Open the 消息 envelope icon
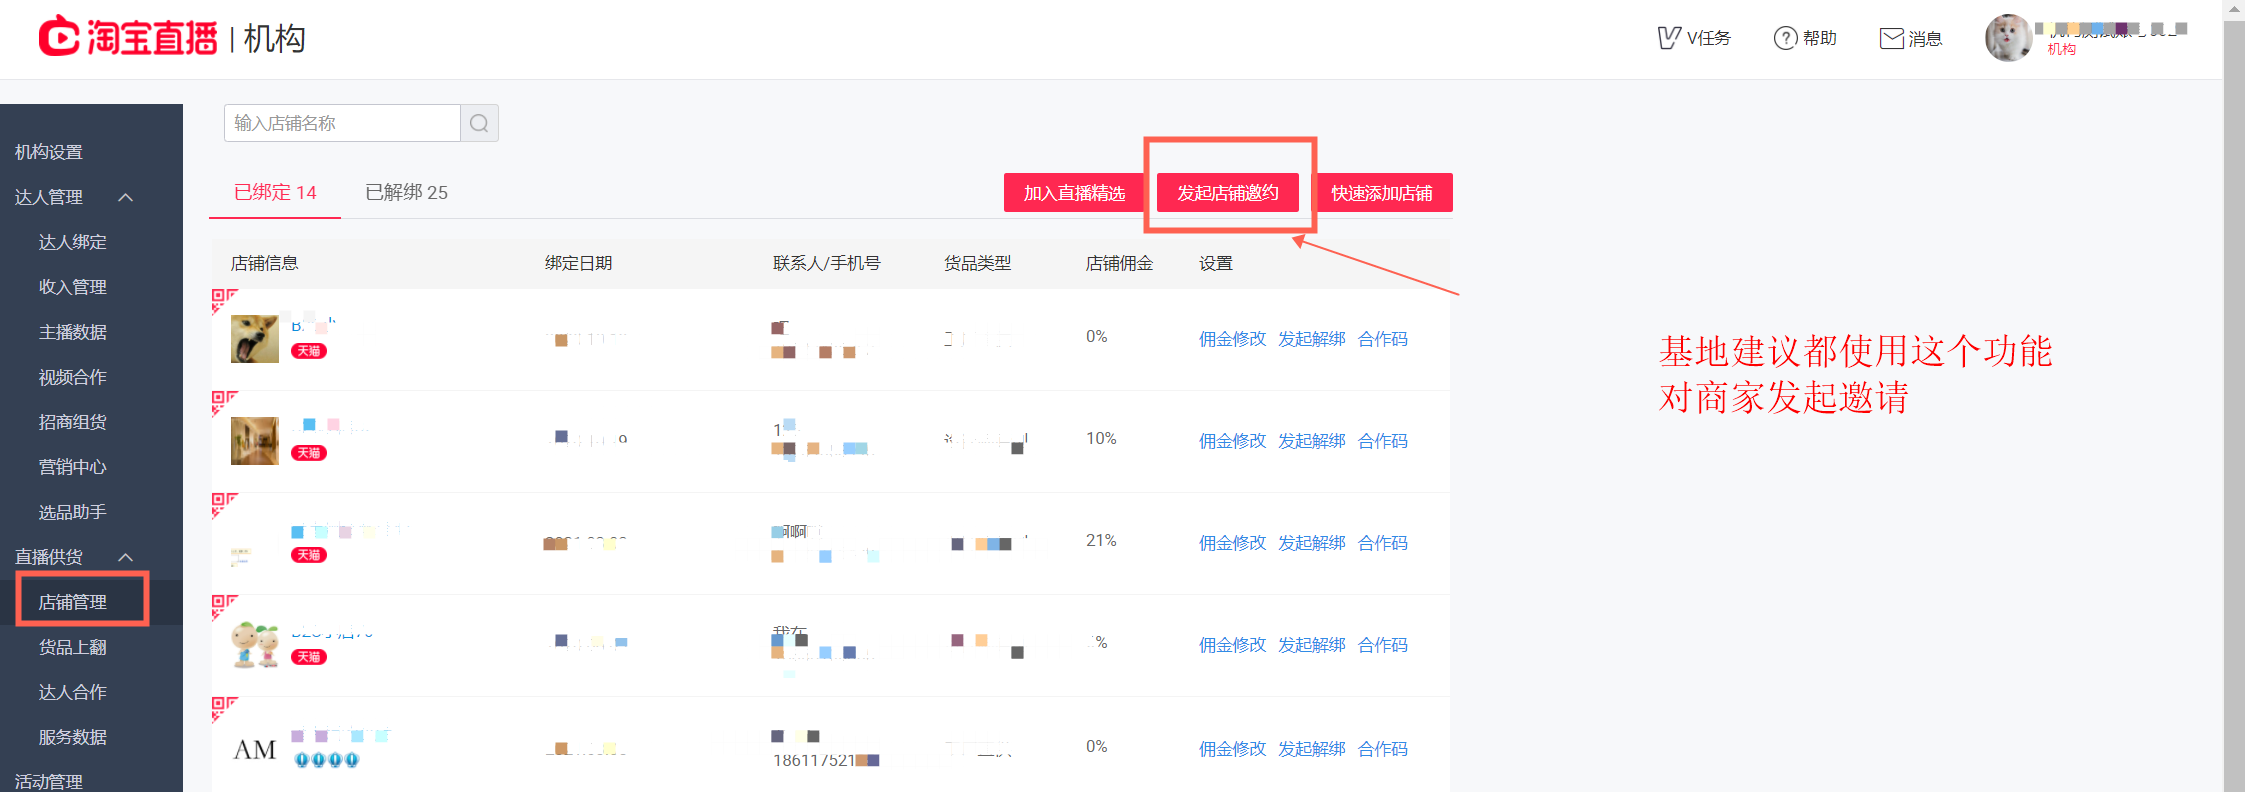 1891,38
